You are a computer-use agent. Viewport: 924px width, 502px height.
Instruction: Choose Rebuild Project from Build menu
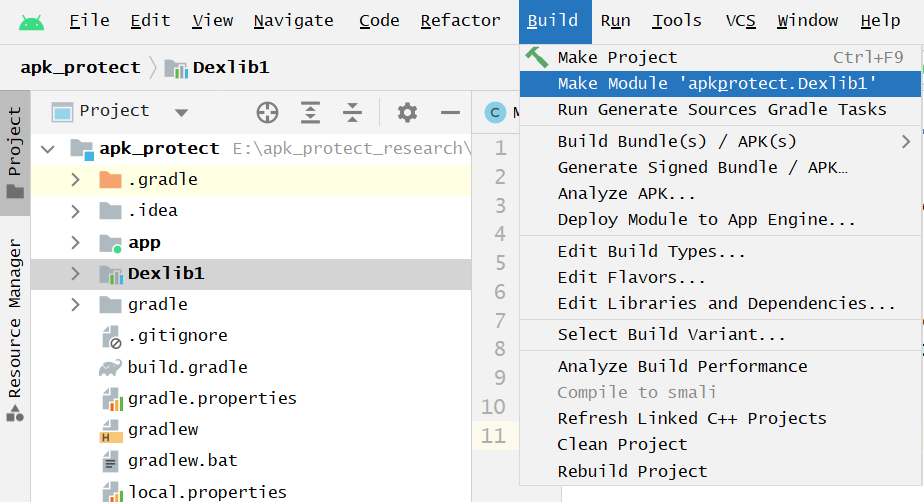(x=632, y=470)
